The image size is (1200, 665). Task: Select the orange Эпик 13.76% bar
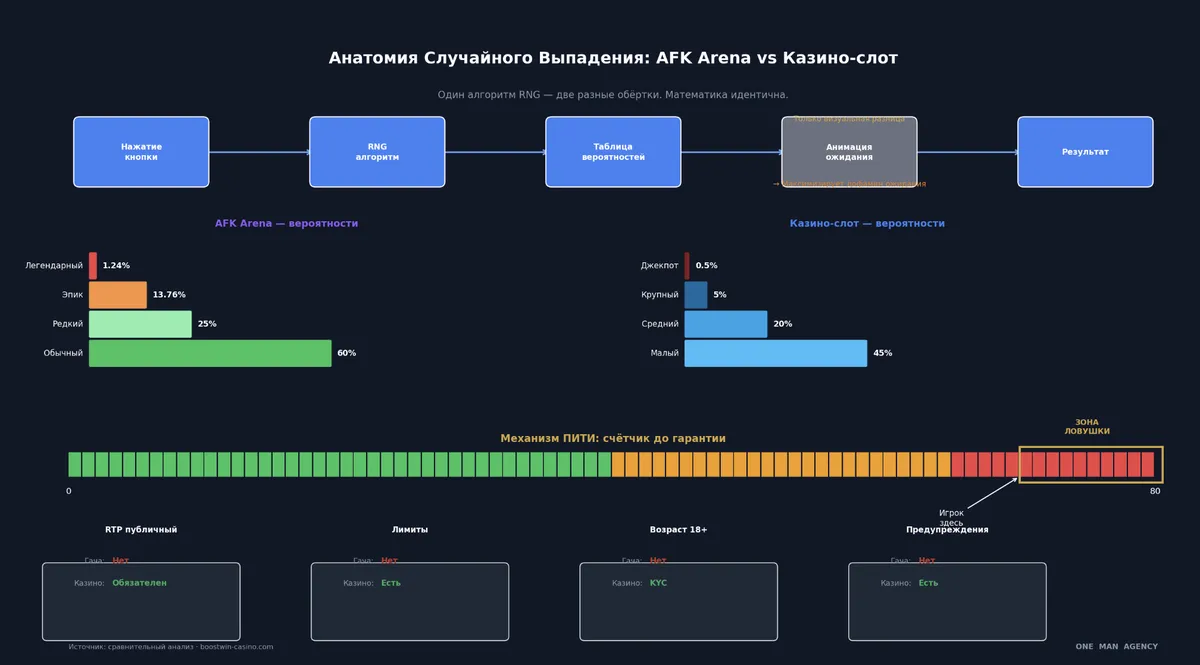[118, 295]
